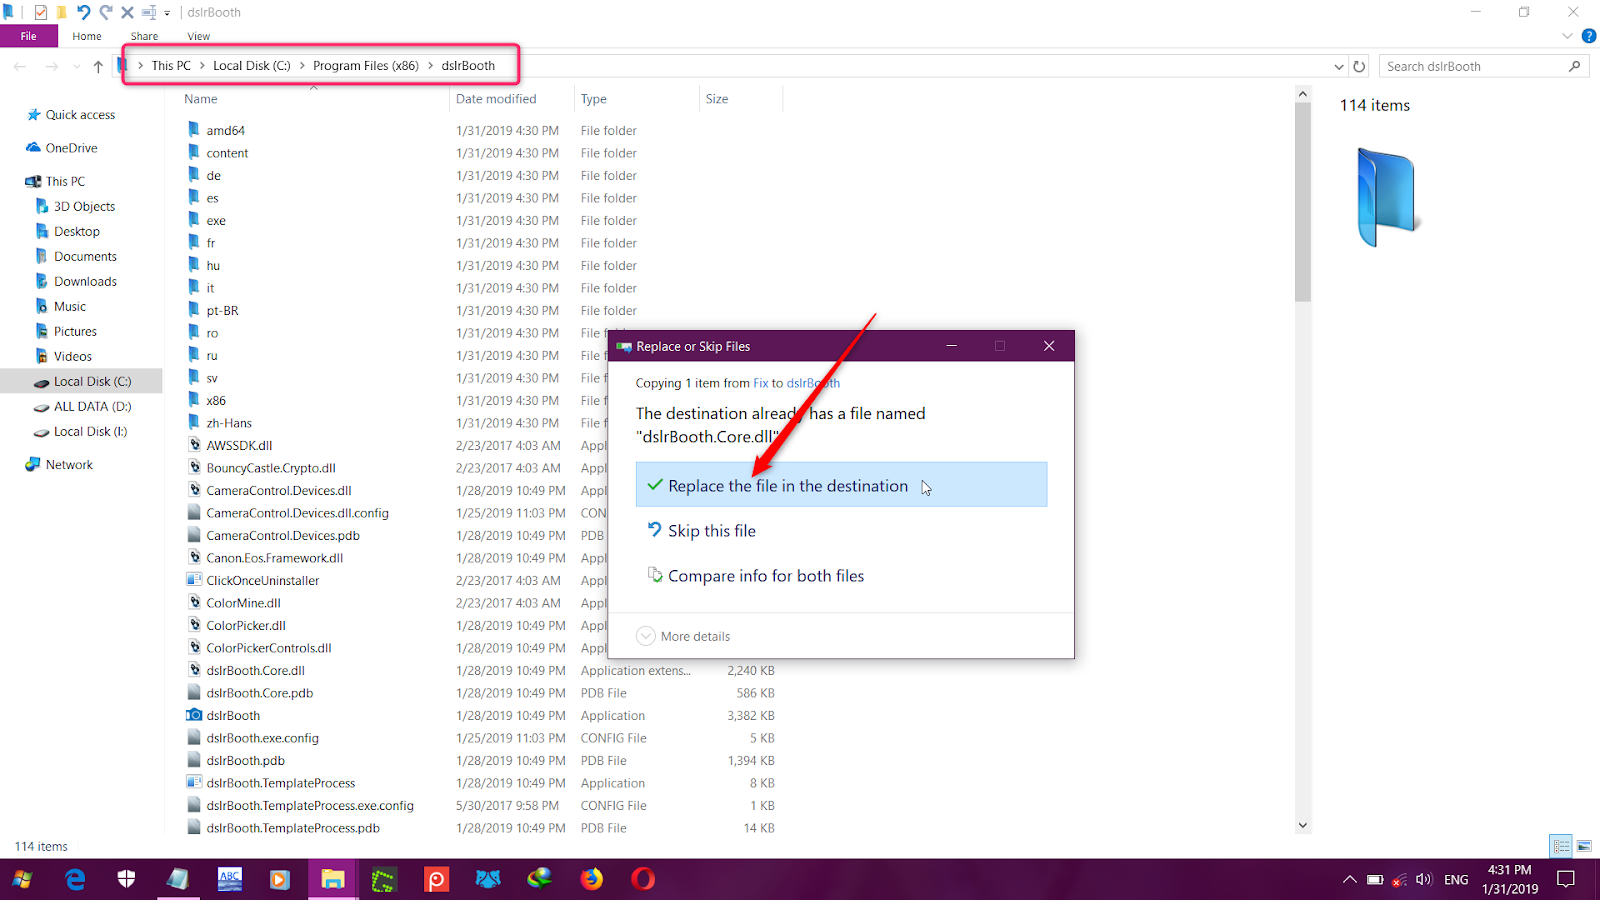Launch Microsoft Edge from the taskbar
The height and width of the screenshot is (900, 1600).
(75, 879)
